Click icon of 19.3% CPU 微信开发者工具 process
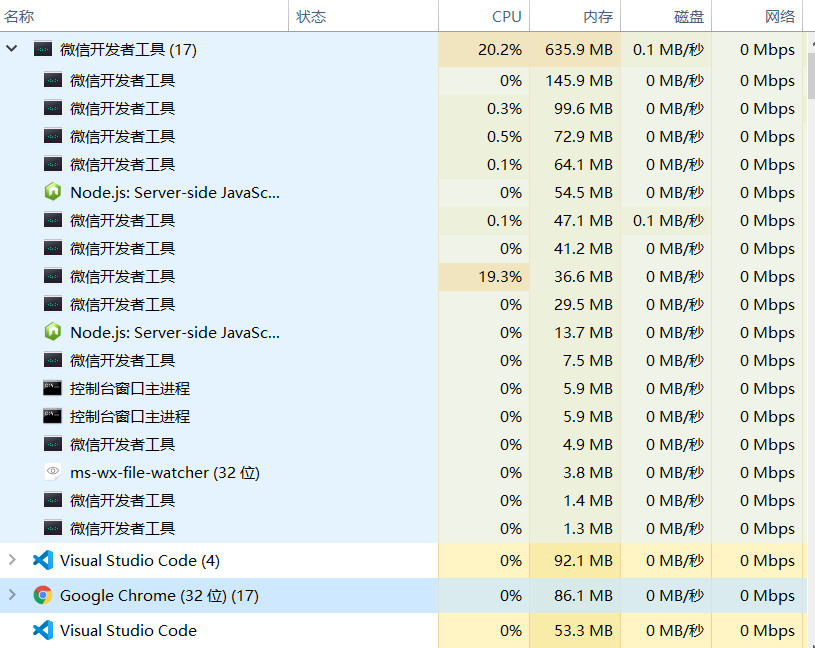The width and height of the screenshot is (815, 648). pos(53,276)
